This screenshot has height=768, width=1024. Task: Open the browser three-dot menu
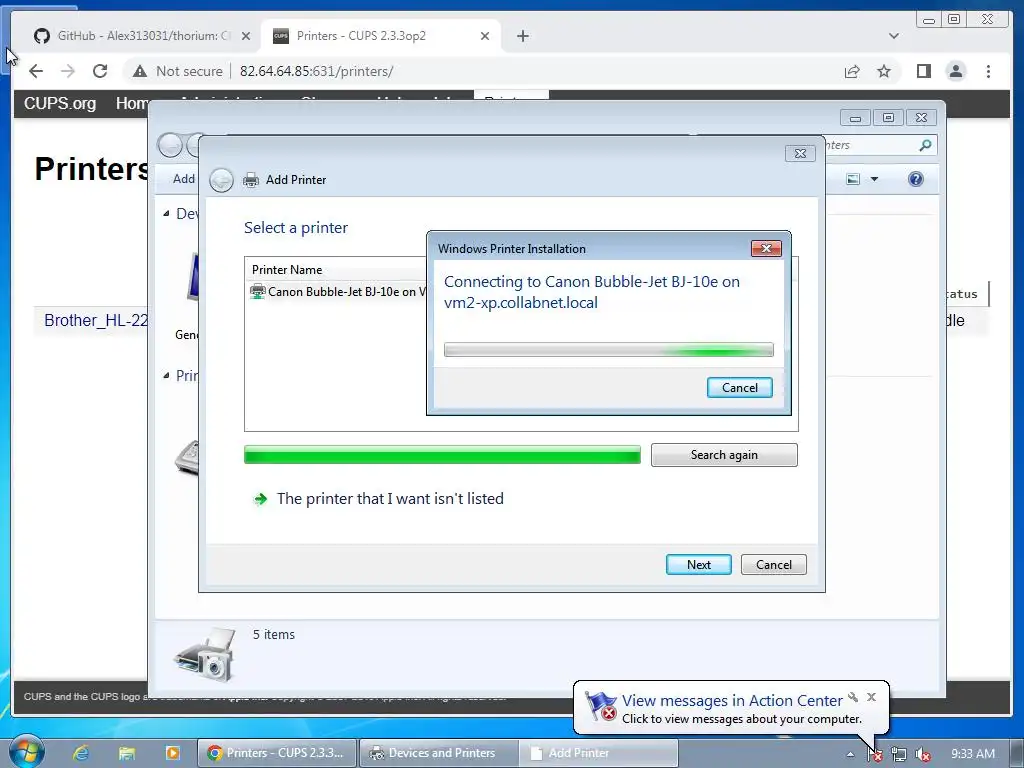[x=988, y=71]
